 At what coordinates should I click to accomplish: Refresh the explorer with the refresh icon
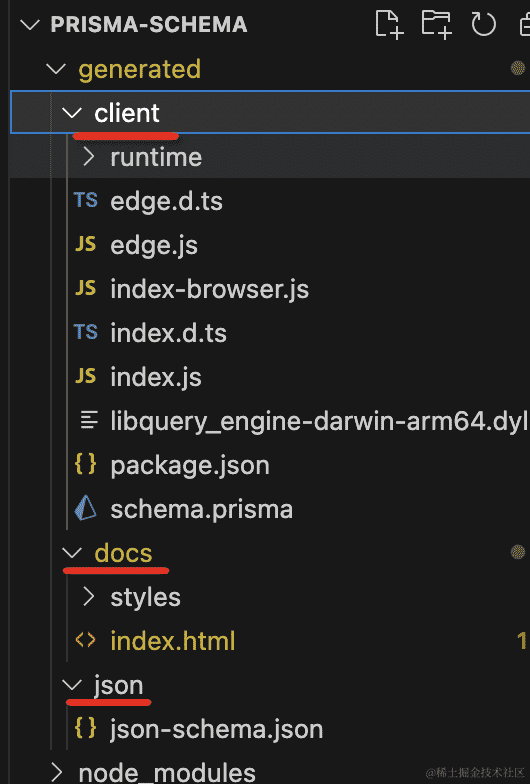click(x=483, y=24)
